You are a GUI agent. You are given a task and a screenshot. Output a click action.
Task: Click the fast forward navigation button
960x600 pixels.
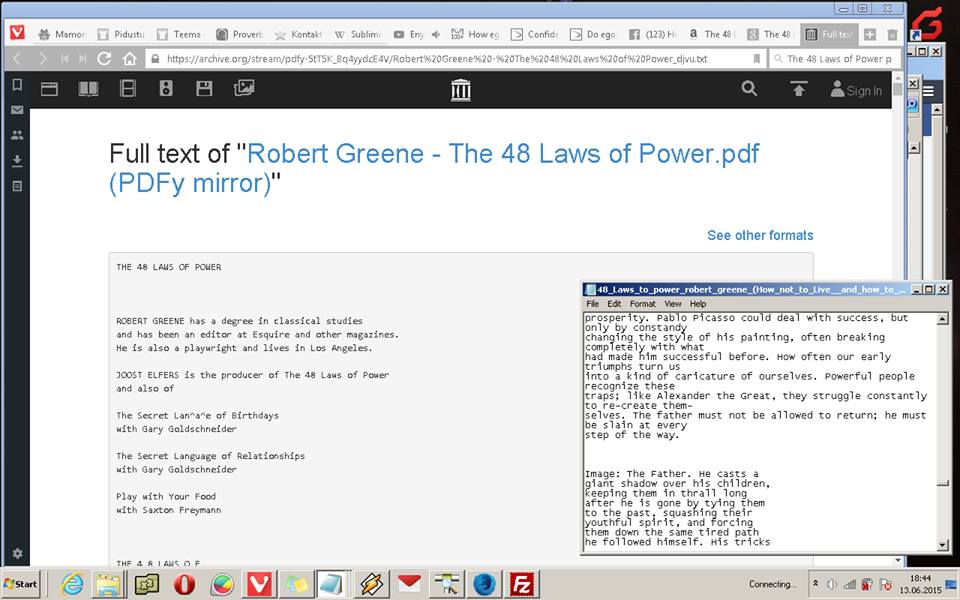click(83, 59)
